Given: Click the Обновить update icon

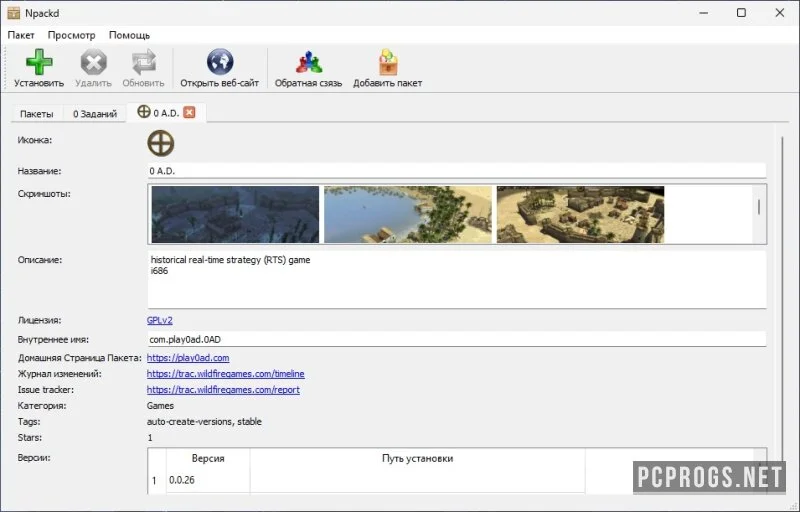Looking at the screenshot, I should [143, 62].
